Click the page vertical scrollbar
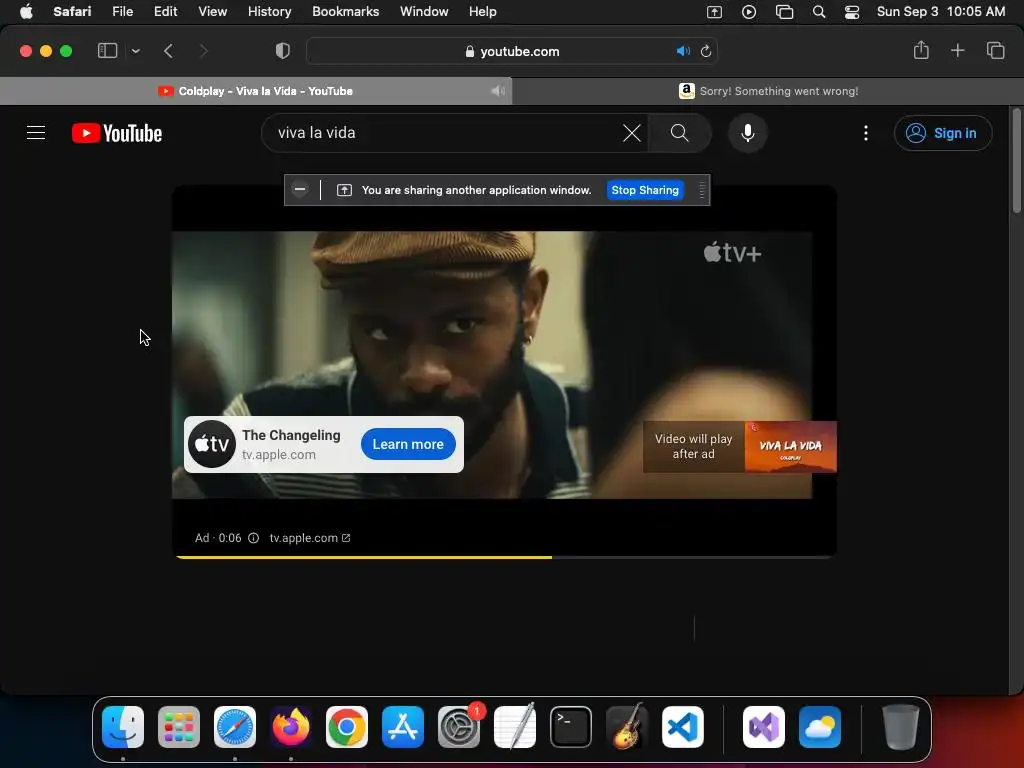 point(1016,161)
